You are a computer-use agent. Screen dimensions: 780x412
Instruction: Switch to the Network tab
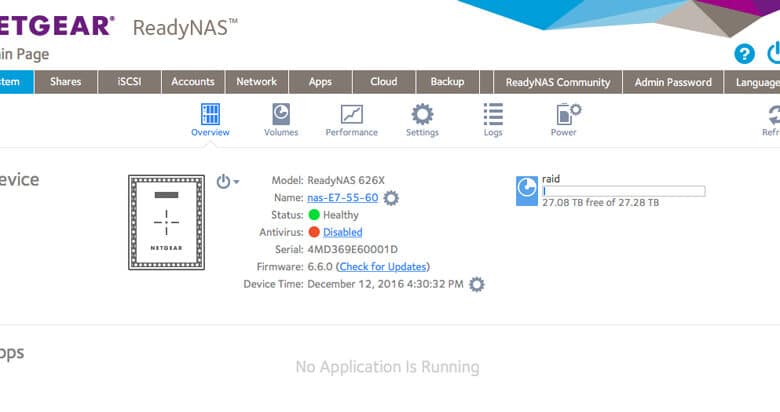(257, 82)
